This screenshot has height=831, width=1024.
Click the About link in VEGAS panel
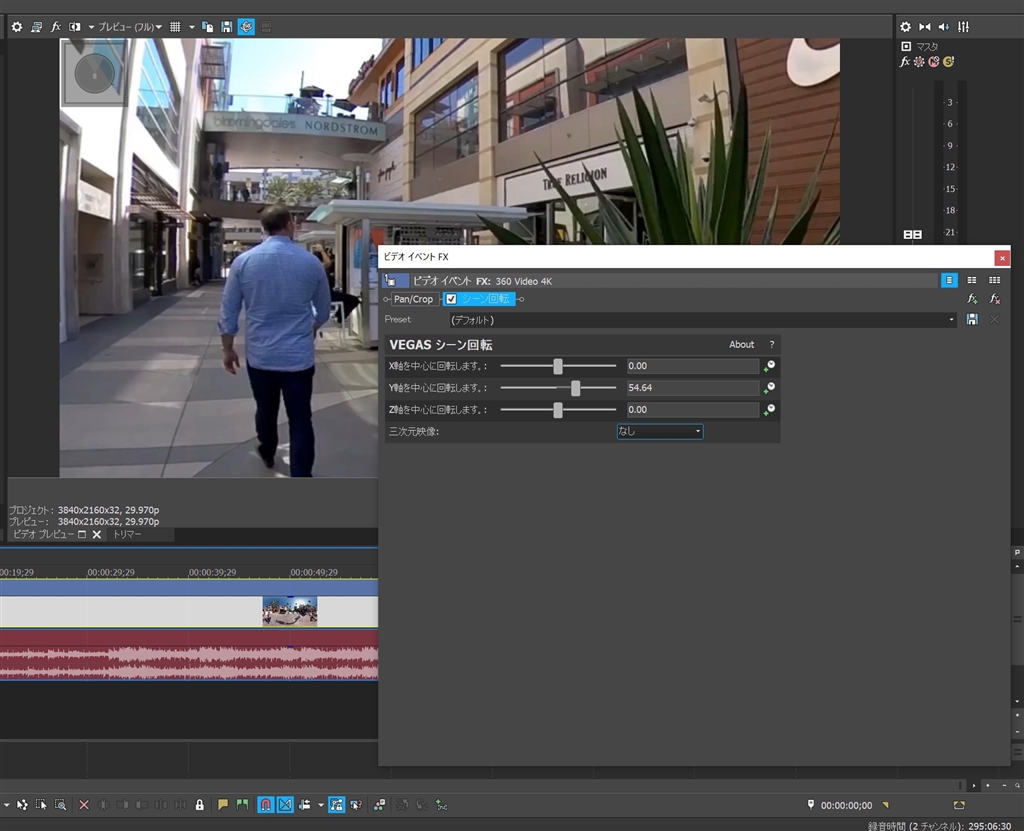(741, 345)
